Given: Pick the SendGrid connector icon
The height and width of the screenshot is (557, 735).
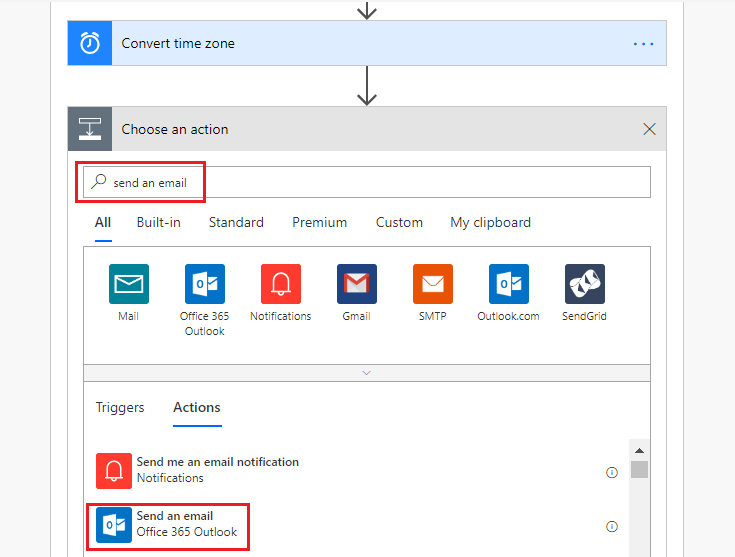Looking at the screenshot, I should point(585,284).
